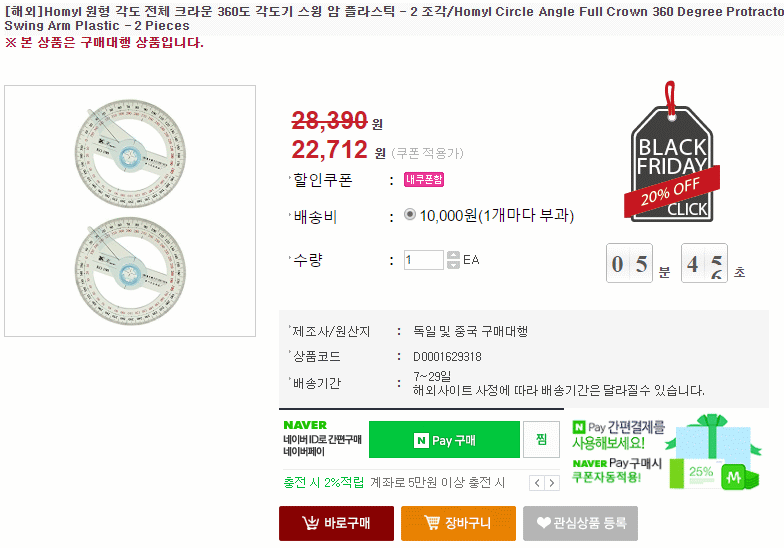Click the quantity input field
The image size is (784, 548).
point(424,260)
